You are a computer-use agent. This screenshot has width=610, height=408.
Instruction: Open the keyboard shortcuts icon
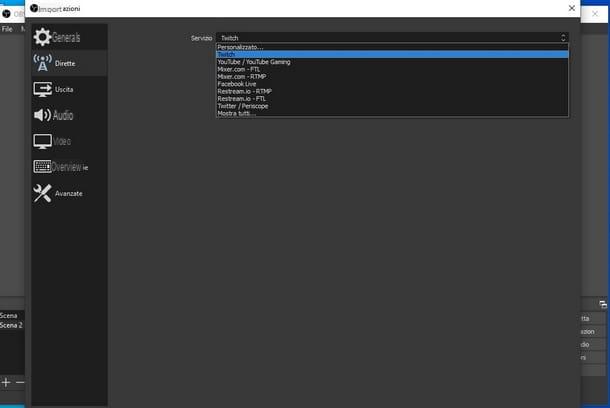coord(42,167)
